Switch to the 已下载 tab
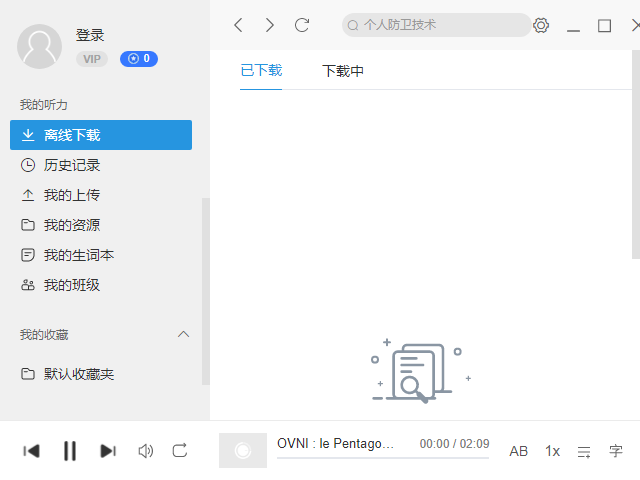The image size is (640, 480). click(261, 71)
